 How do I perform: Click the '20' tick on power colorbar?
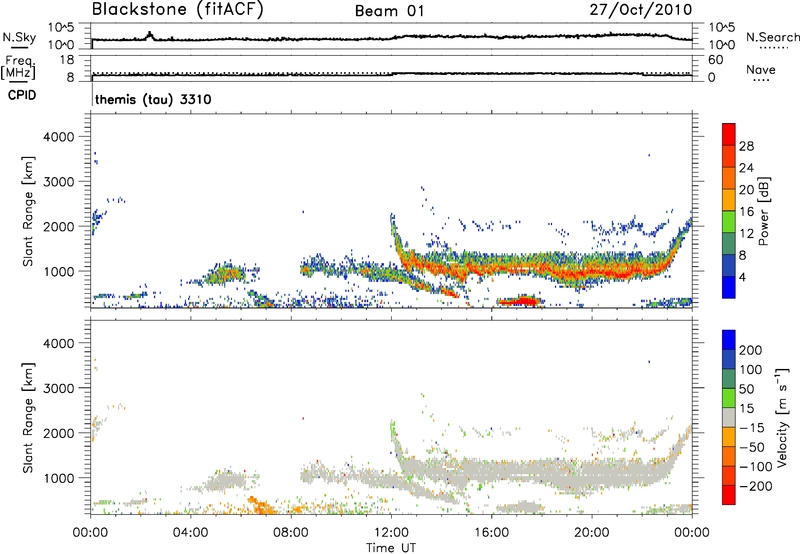746,190
